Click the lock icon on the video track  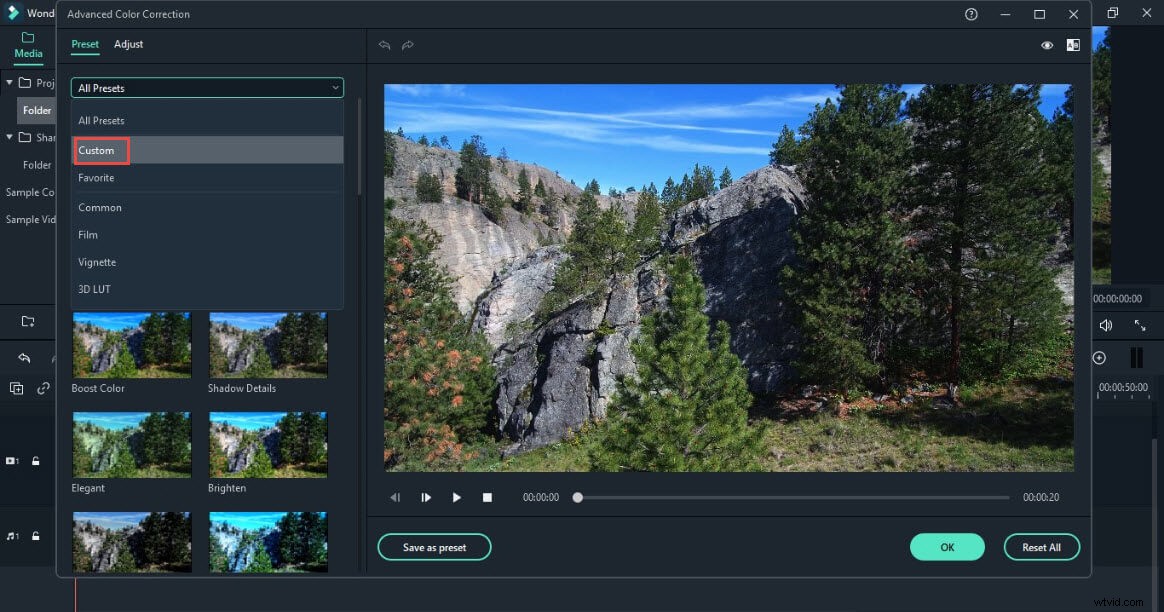pyautogui.click(x=36, y=461)
